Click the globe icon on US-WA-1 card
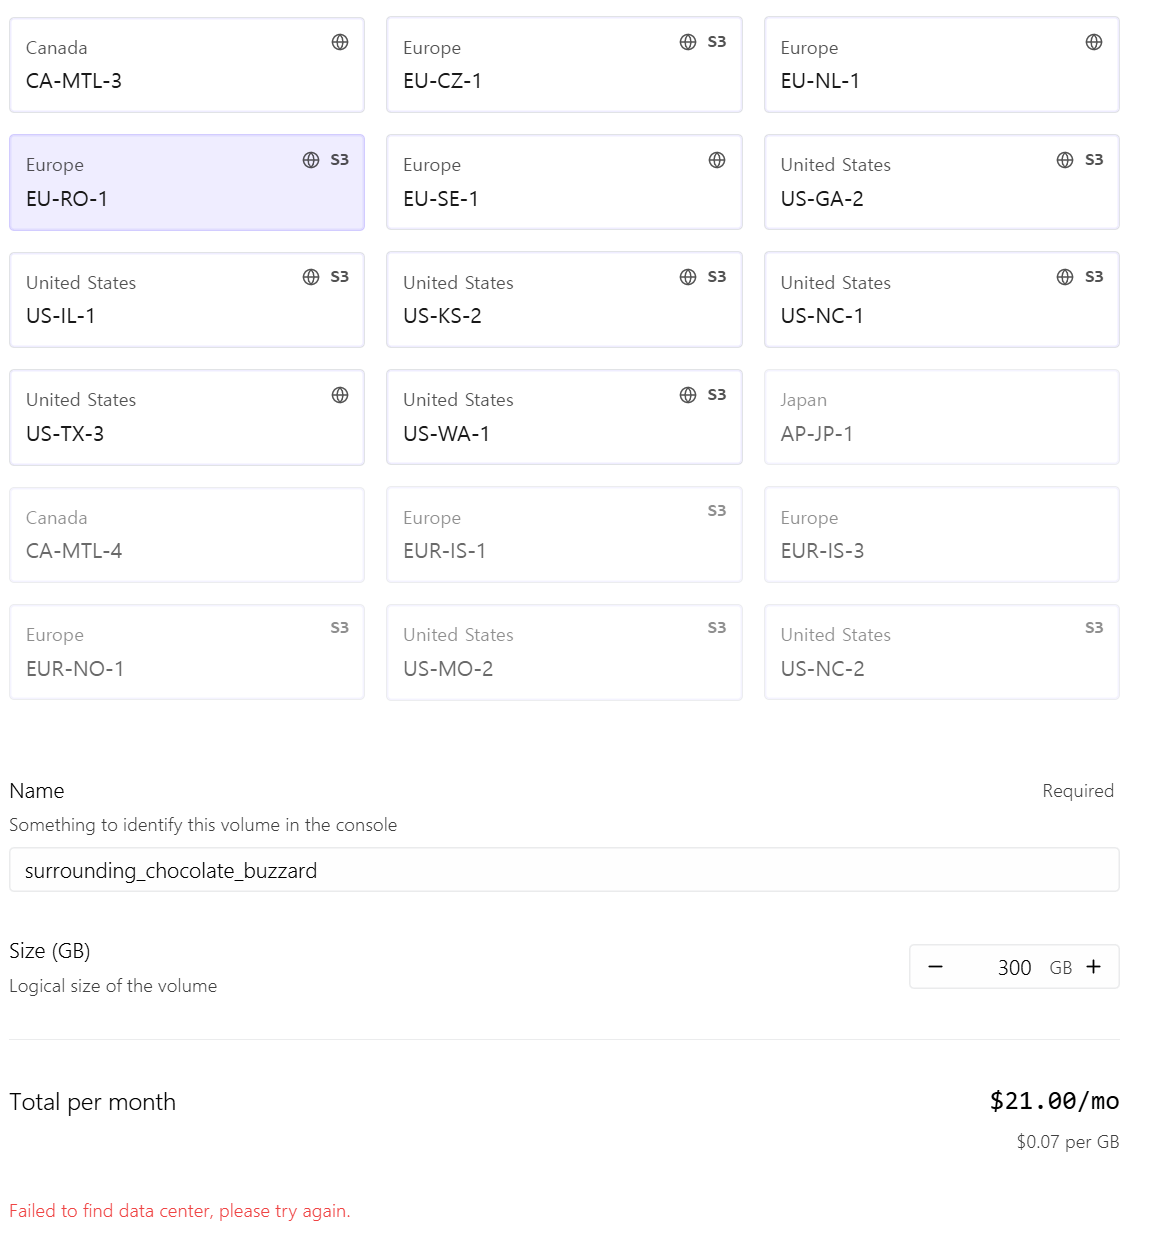Viewport: 1174px width, 1247px height. pos(688,395)
